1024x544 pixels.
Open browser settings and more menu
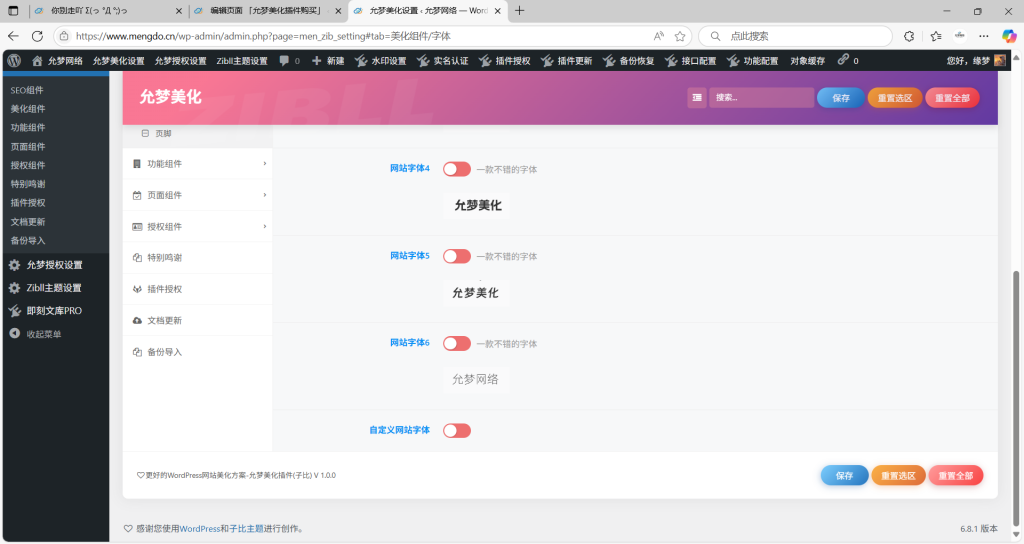coord(984,36)
